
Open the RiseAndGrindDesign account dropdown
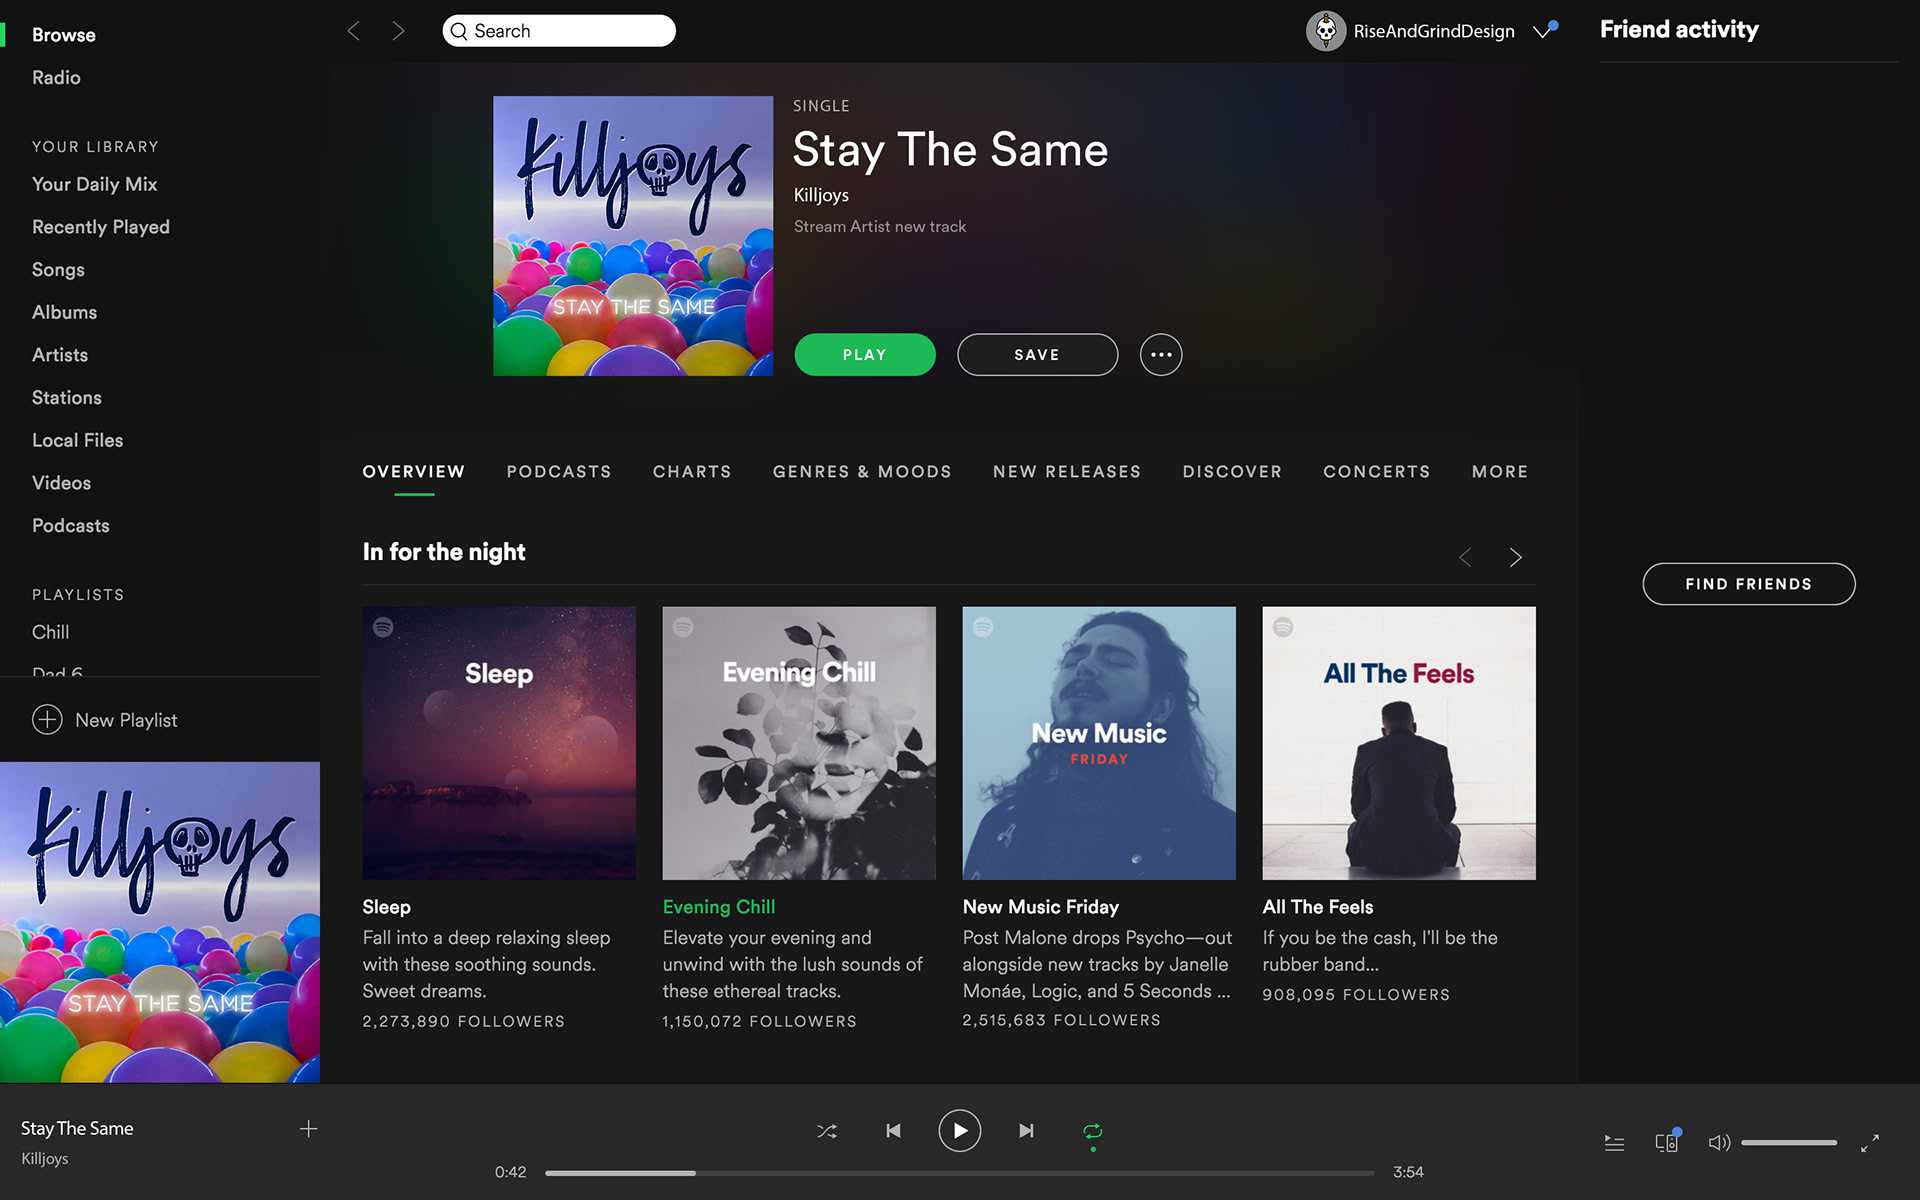tap(1546, 31)
